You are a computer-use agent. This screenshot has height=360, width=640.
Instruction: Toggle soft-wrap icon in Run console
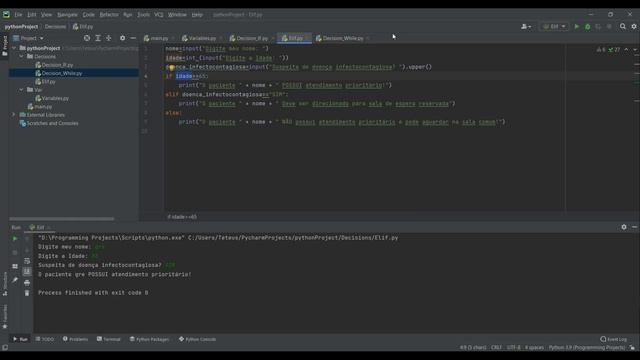pyautogui.click(x=27, y=261)
